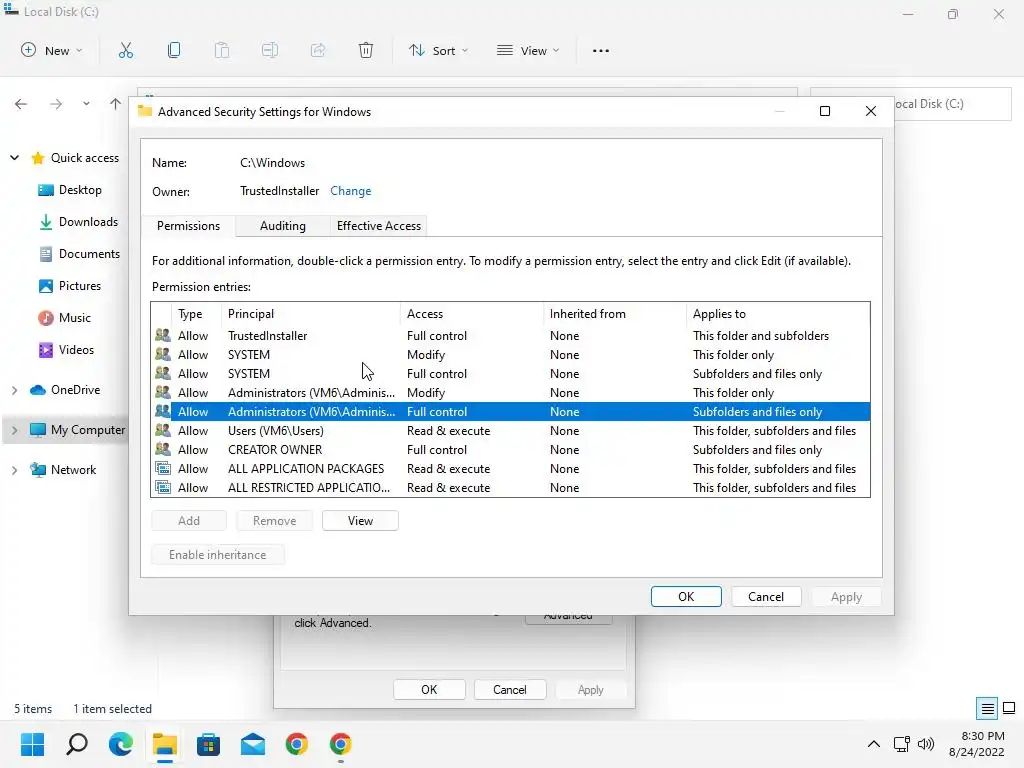Click the network tray icon

902,744
